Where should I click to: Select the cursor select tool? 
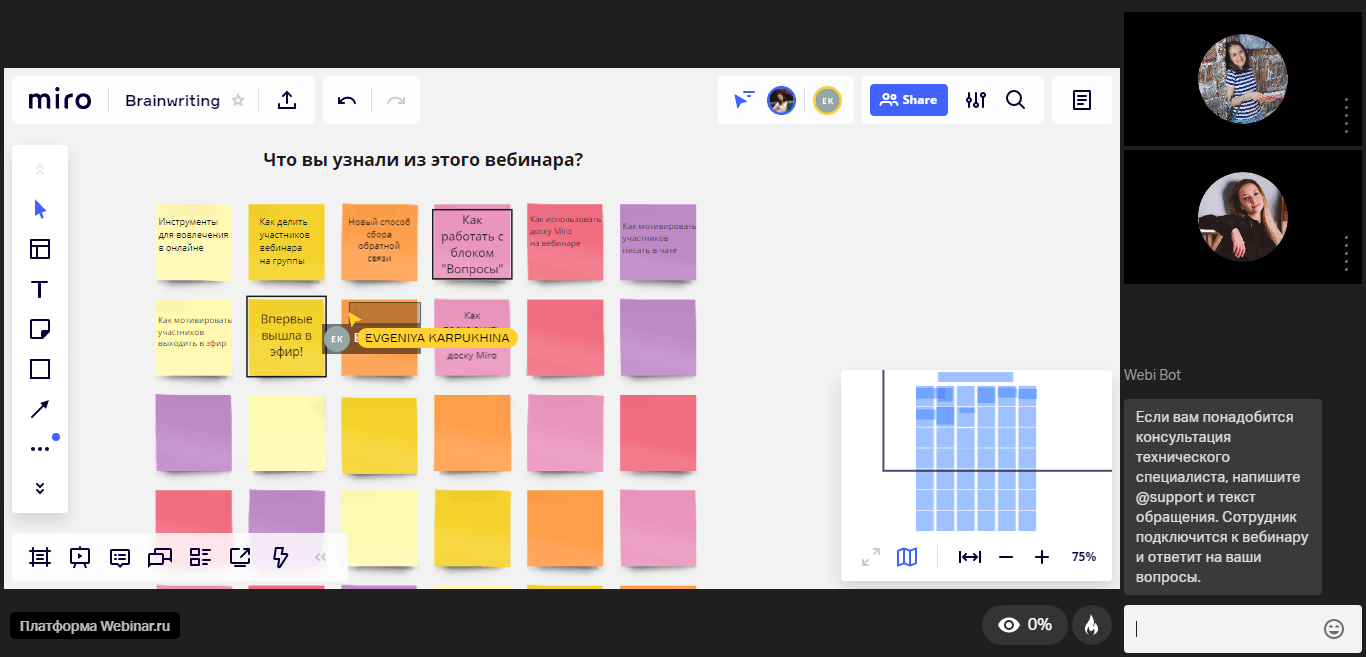click(x=40, y=209)
